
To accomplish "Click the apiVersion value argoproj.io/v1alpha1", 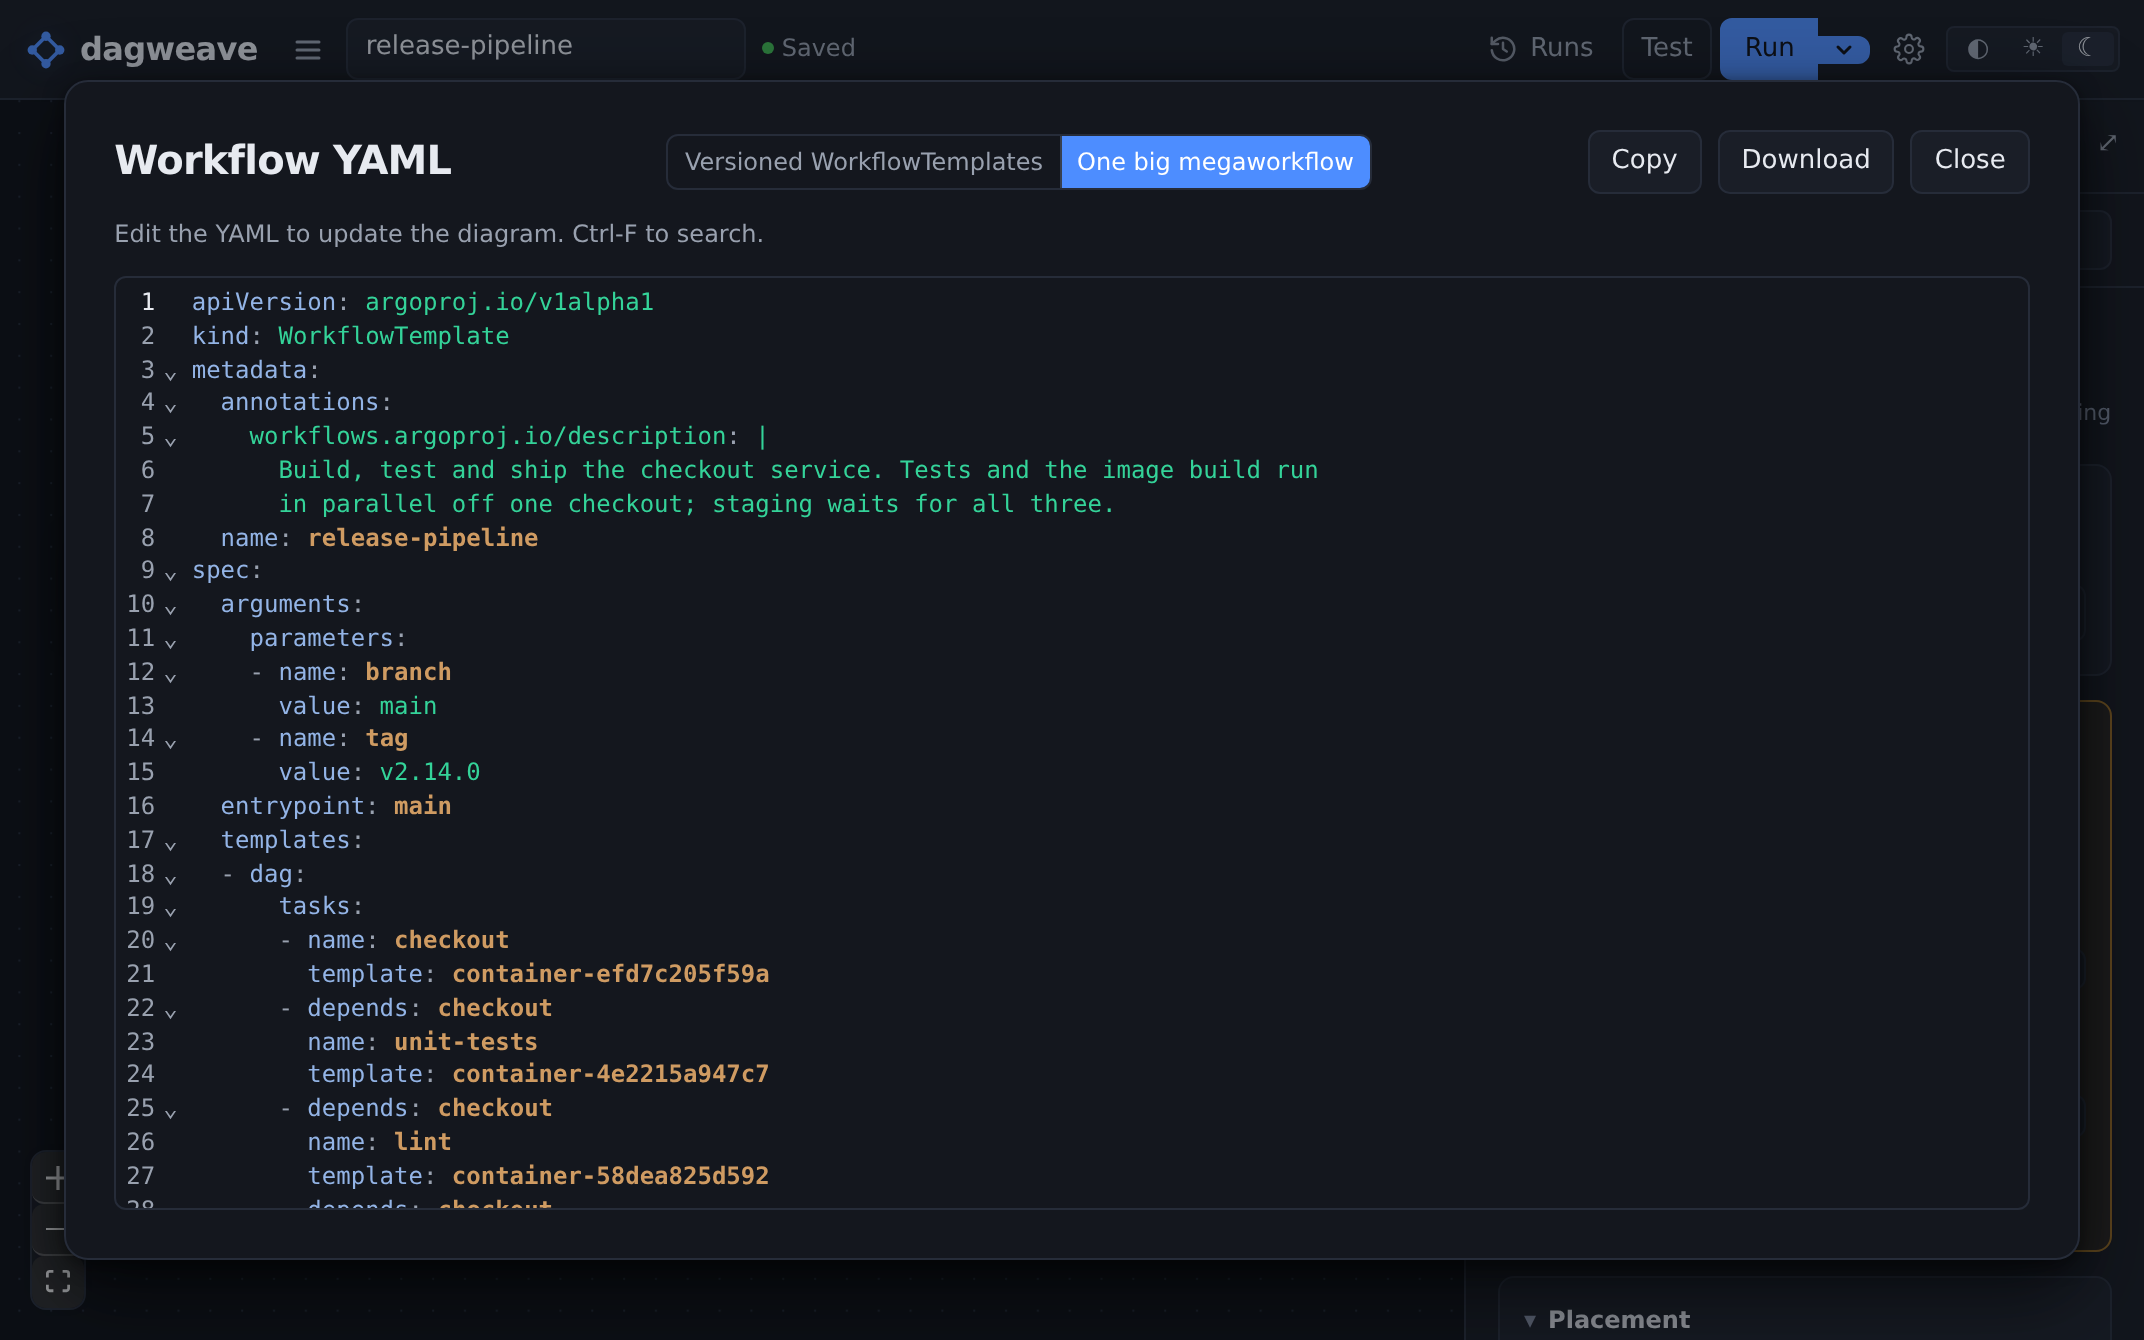I will pyautogui.click(x=509, y=302).
